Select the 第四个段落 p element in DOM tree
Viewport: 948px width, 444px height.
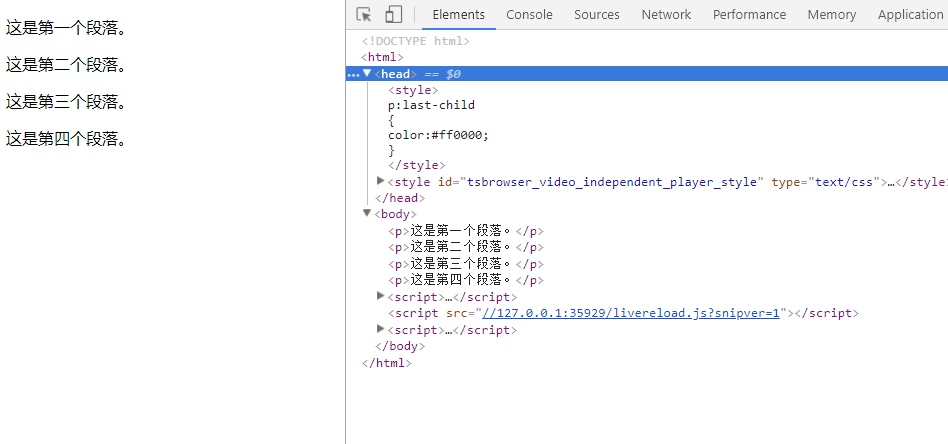tap(466, 280)
